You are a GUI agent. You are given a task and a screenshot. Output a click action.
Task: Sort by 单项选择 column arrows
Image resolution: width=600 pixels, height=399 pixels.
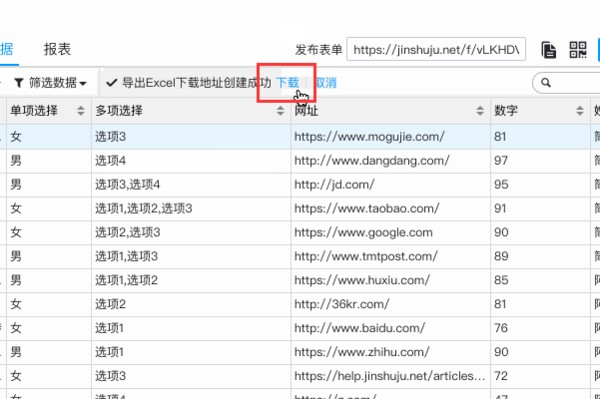click(80, 111)
